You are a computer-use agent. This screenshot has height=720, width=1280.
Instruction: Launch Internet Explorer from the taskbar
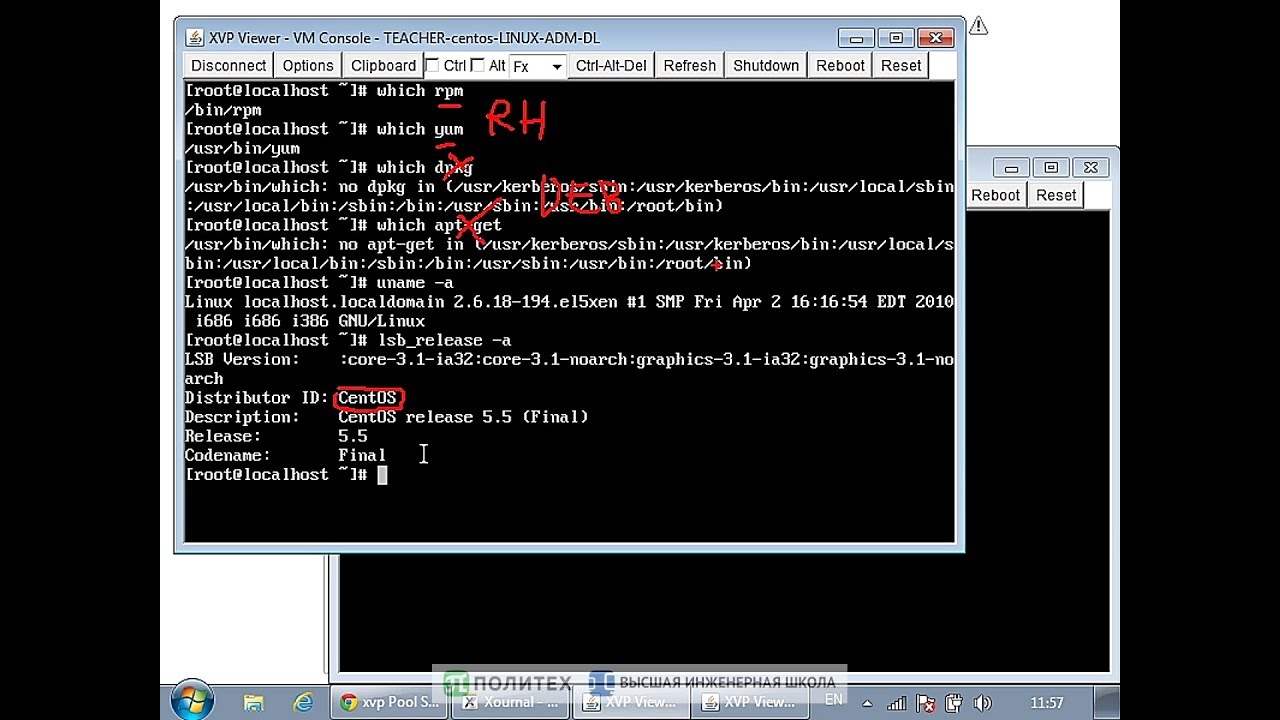tap(302, 703)
